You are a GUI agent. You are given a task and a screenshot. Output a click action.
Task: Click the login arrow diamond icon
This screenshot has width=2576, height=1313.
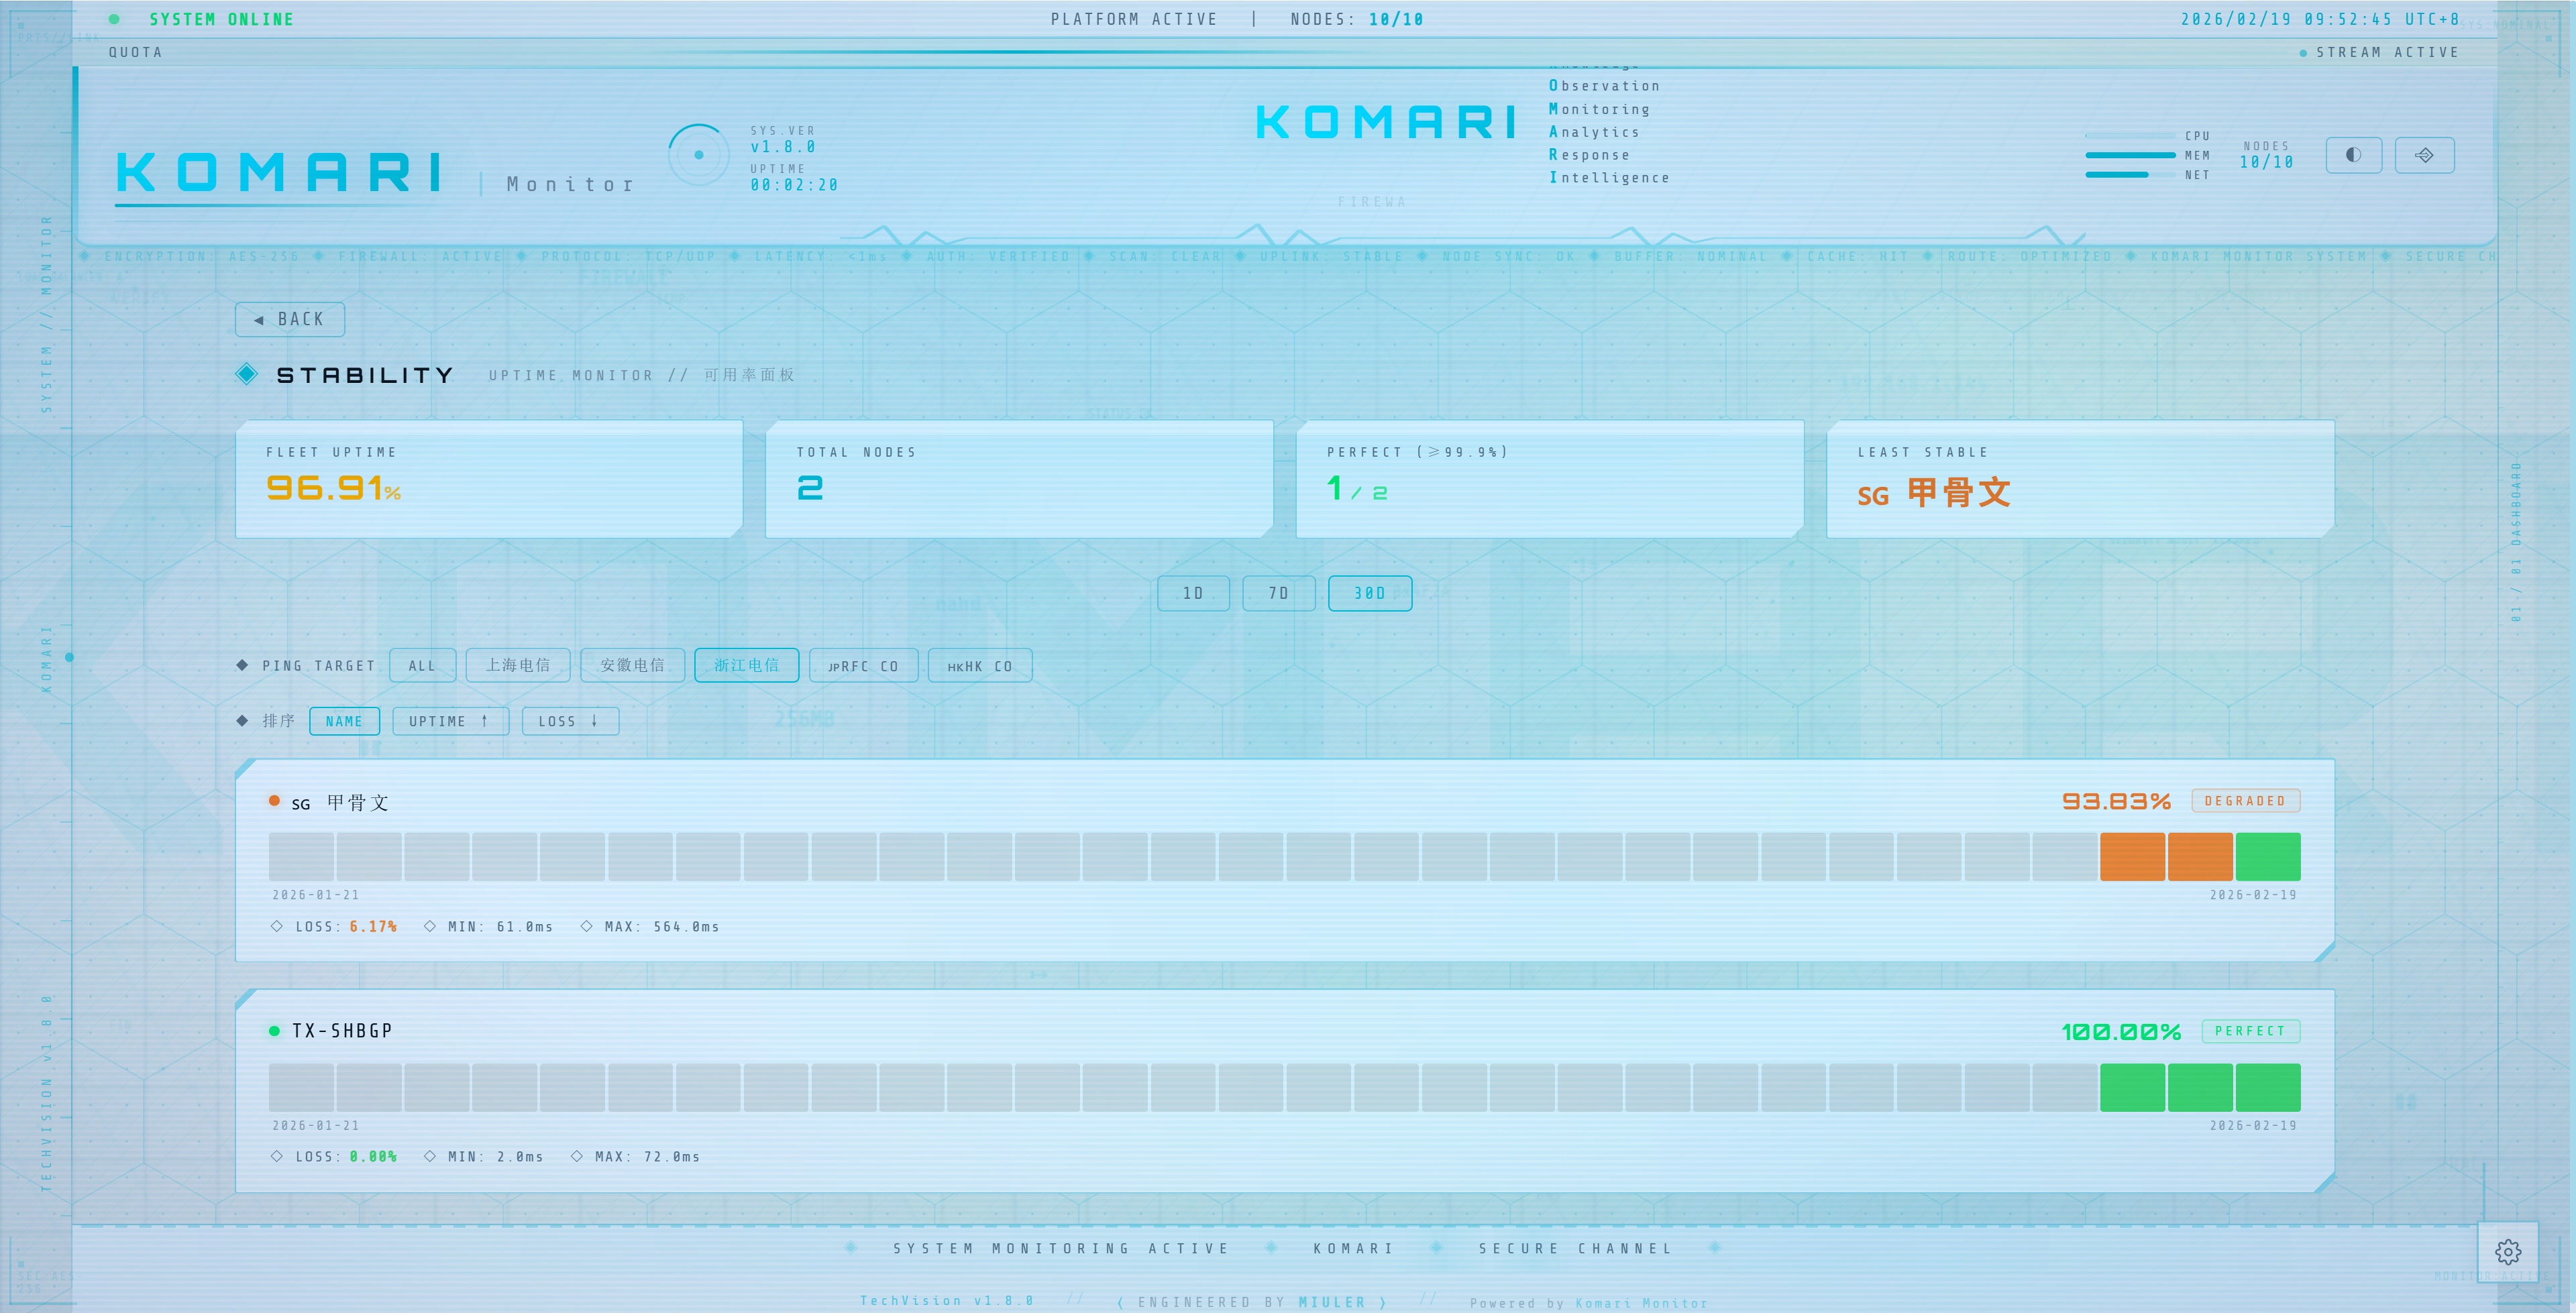[2424, 155]
